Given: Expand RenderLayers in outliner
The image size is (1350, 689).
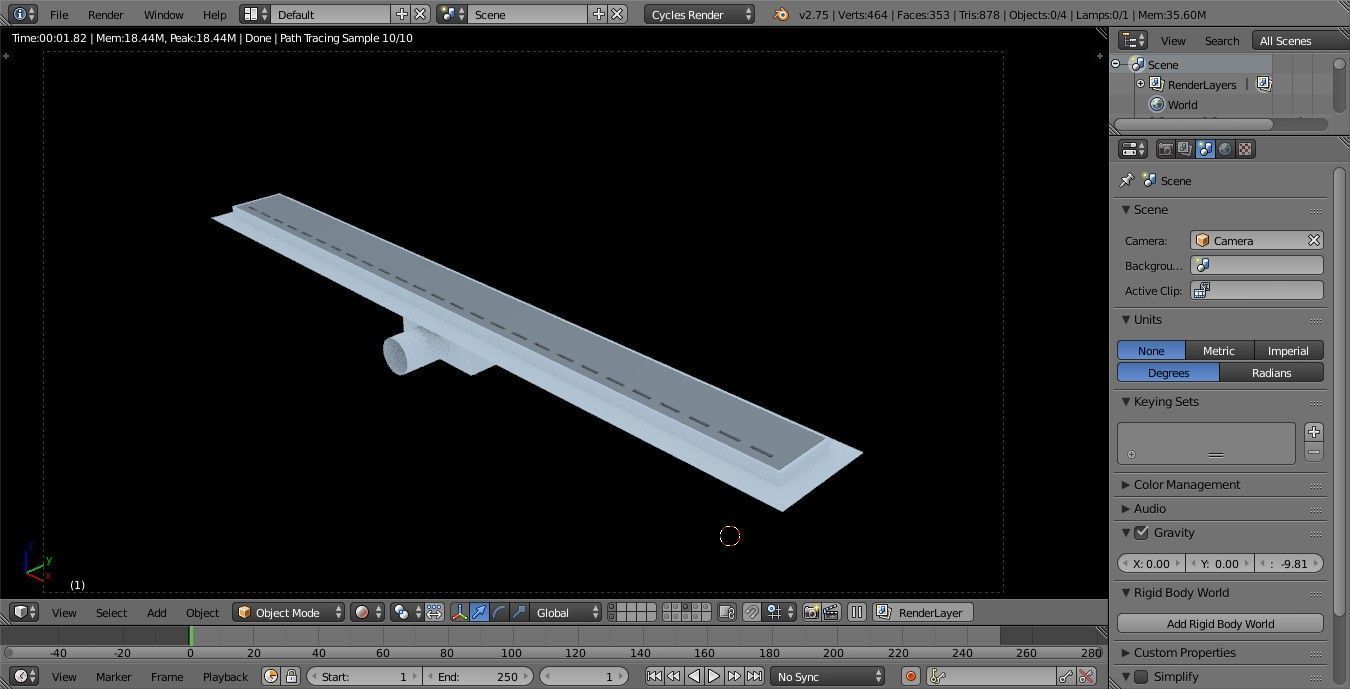Looking at the screenshot, I should click(x=1140, y=84).
